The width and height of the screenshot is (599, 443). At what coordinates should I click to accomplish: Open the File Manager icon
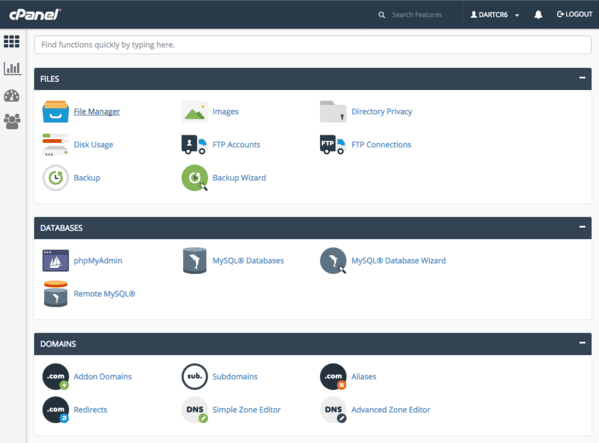click(55, 112)
